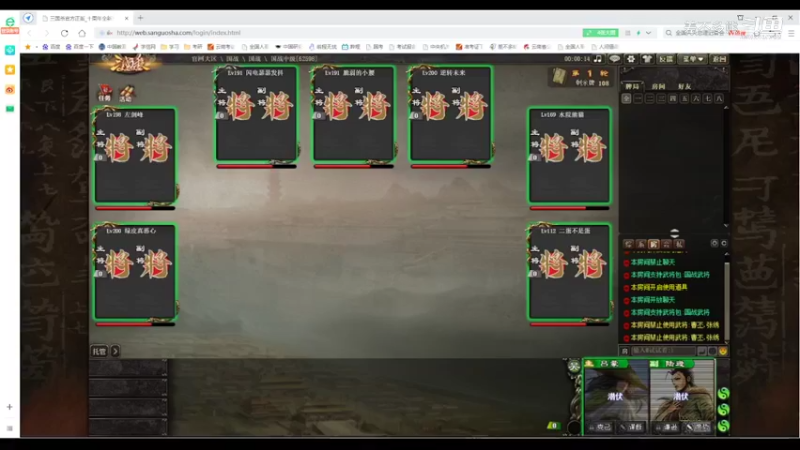
Task: Click the 反馈 button in game toolbar
Action: pos(666,59)
